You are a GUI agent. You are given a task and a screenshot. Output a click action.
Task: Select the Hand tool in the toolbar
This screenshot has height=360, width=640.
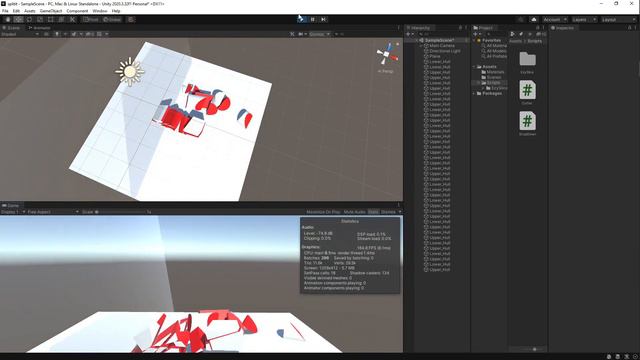[x=8, y=19]
